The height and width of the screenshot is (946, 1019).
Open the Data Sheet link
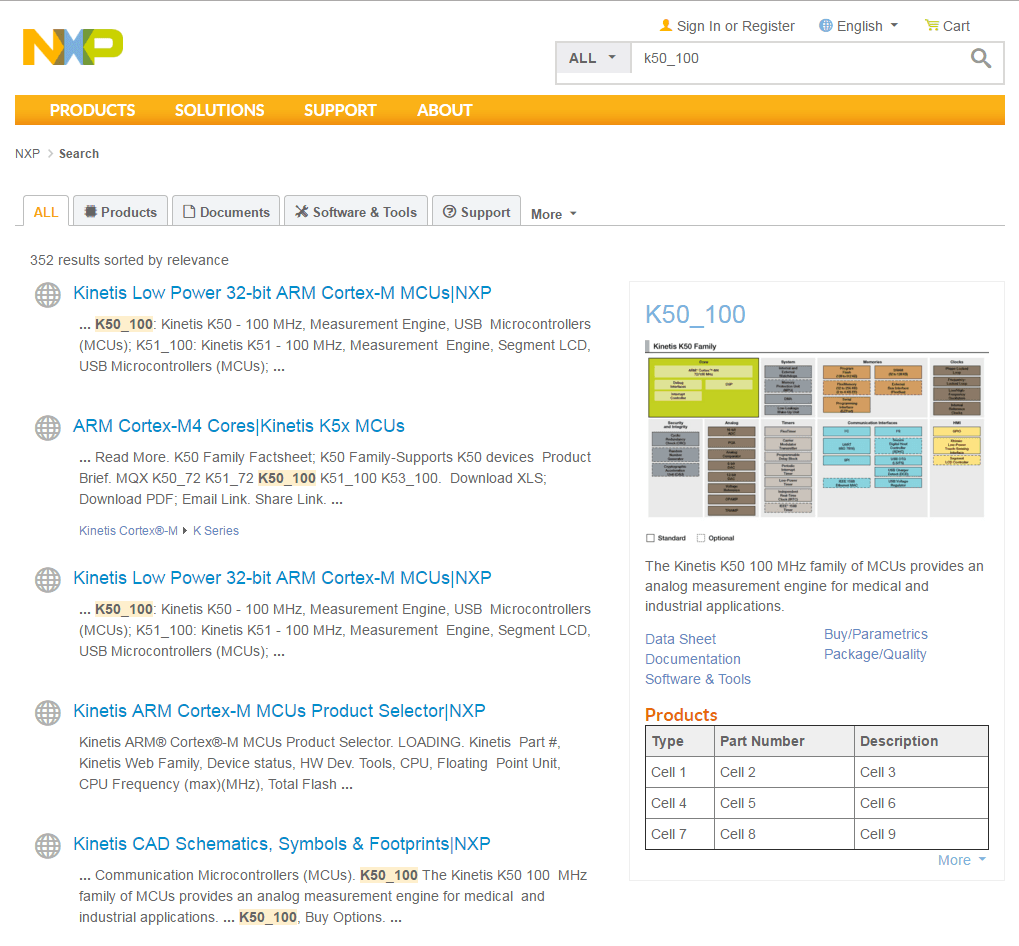tap(680, 639)
